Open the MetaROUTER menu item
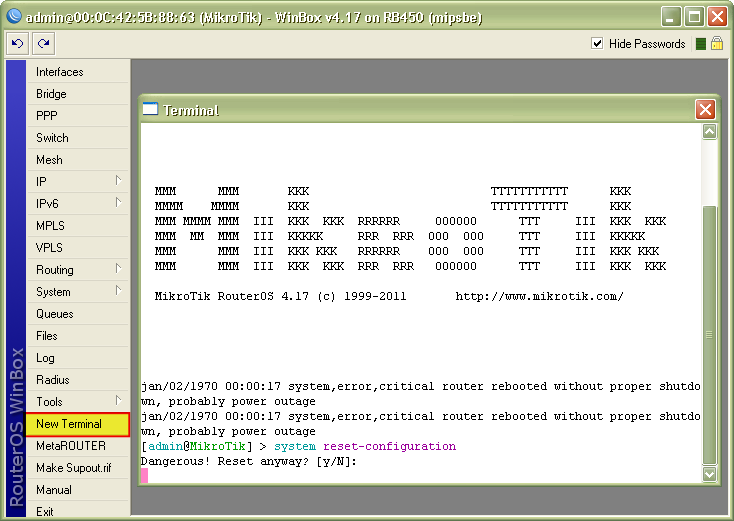This screenshot has width=734, height=521. pyautogui.click(x=78, y=446)
